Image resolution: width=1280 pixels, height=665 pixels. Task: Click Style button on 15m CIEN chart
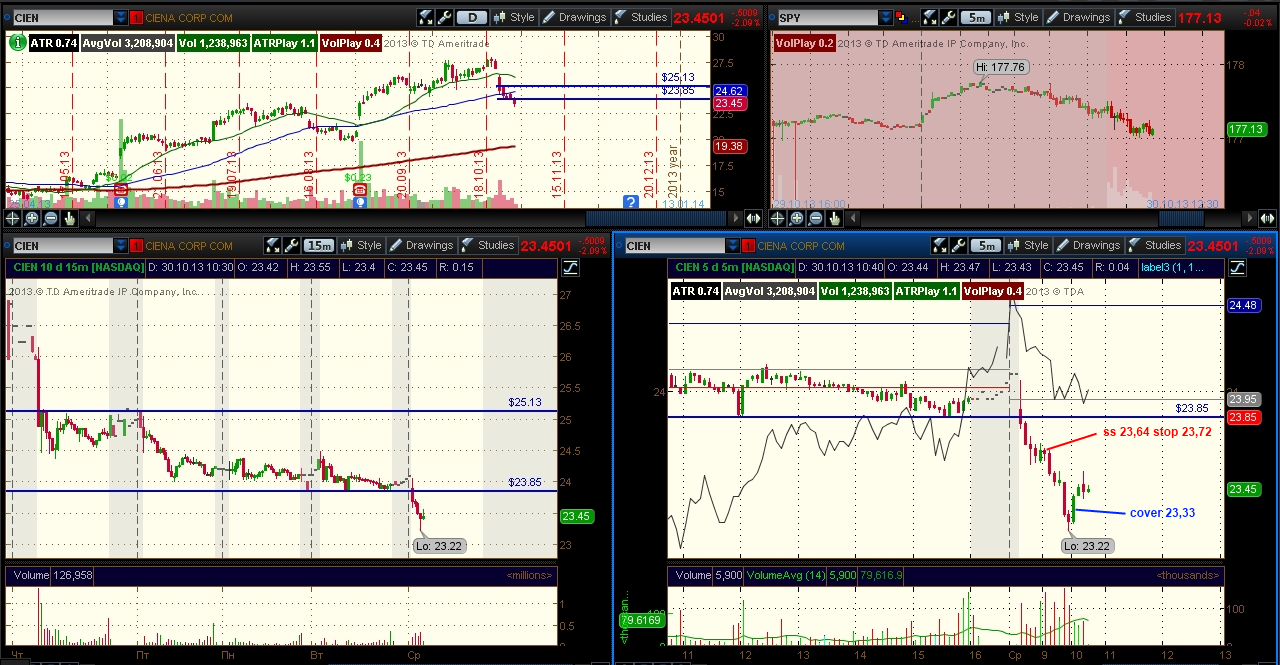click(x=360, y=245)
